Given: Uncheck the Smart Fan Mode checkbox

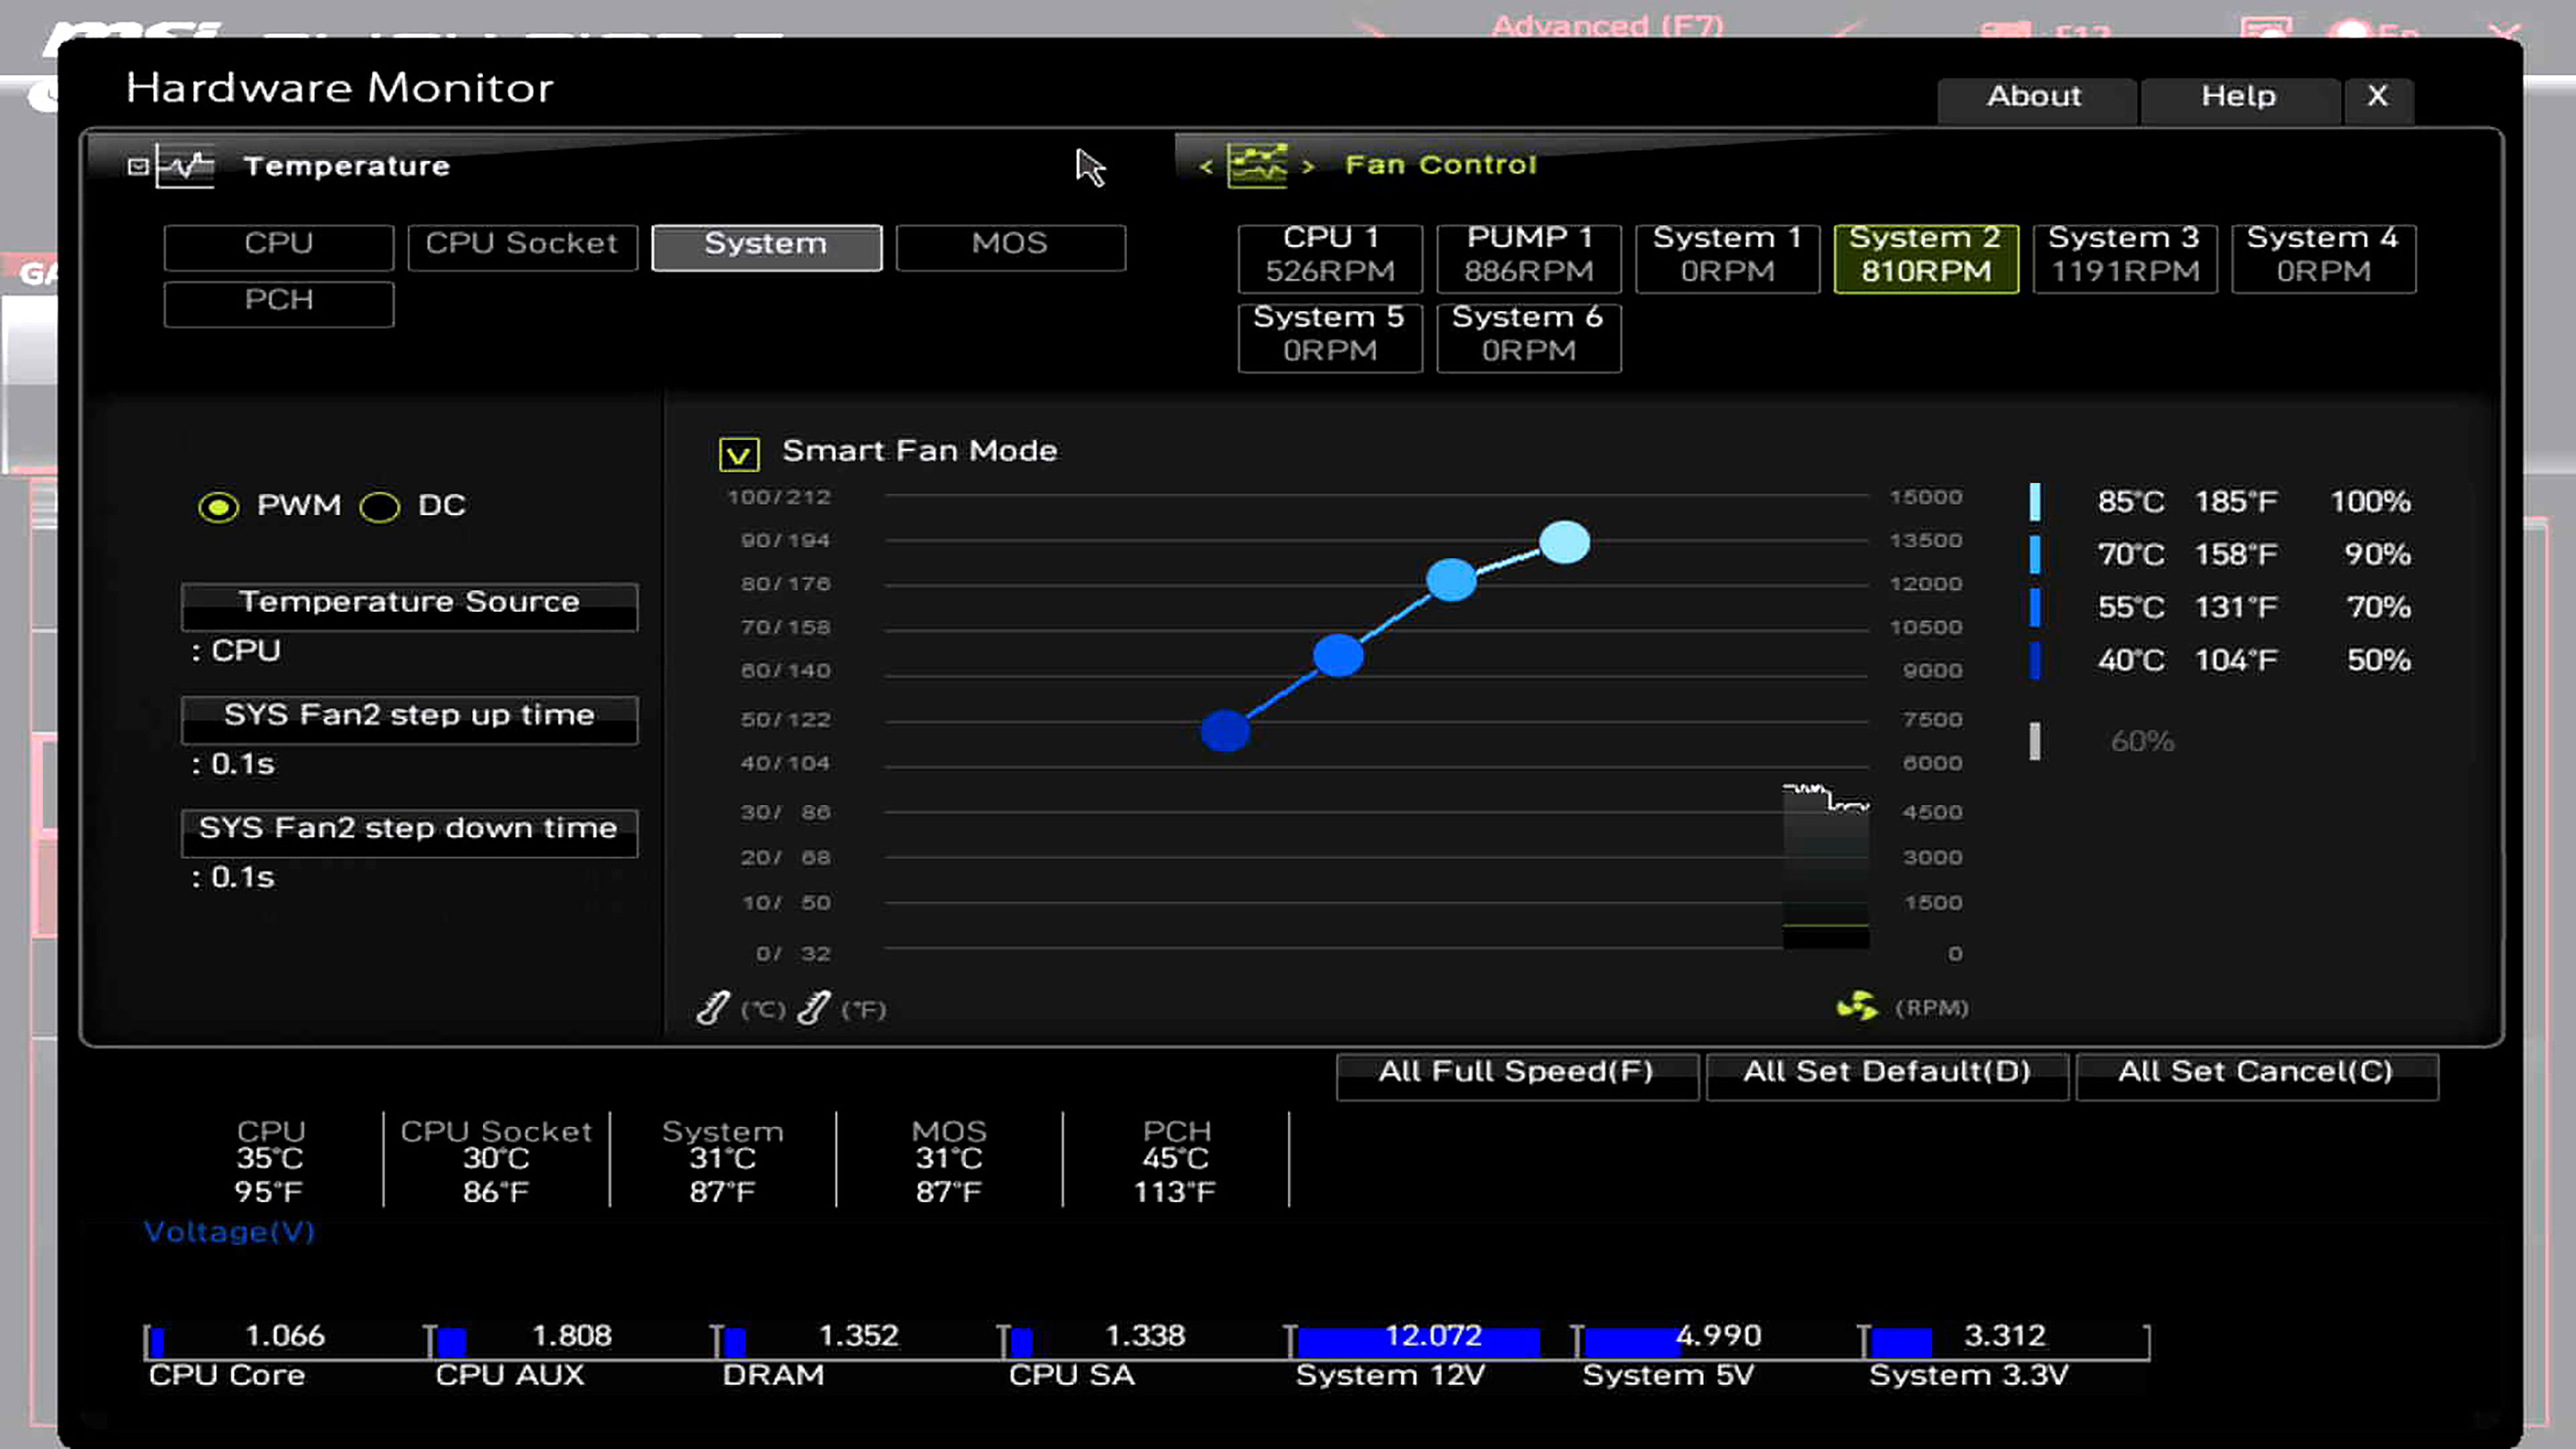Looking at the screenshot, I should 739,454.
